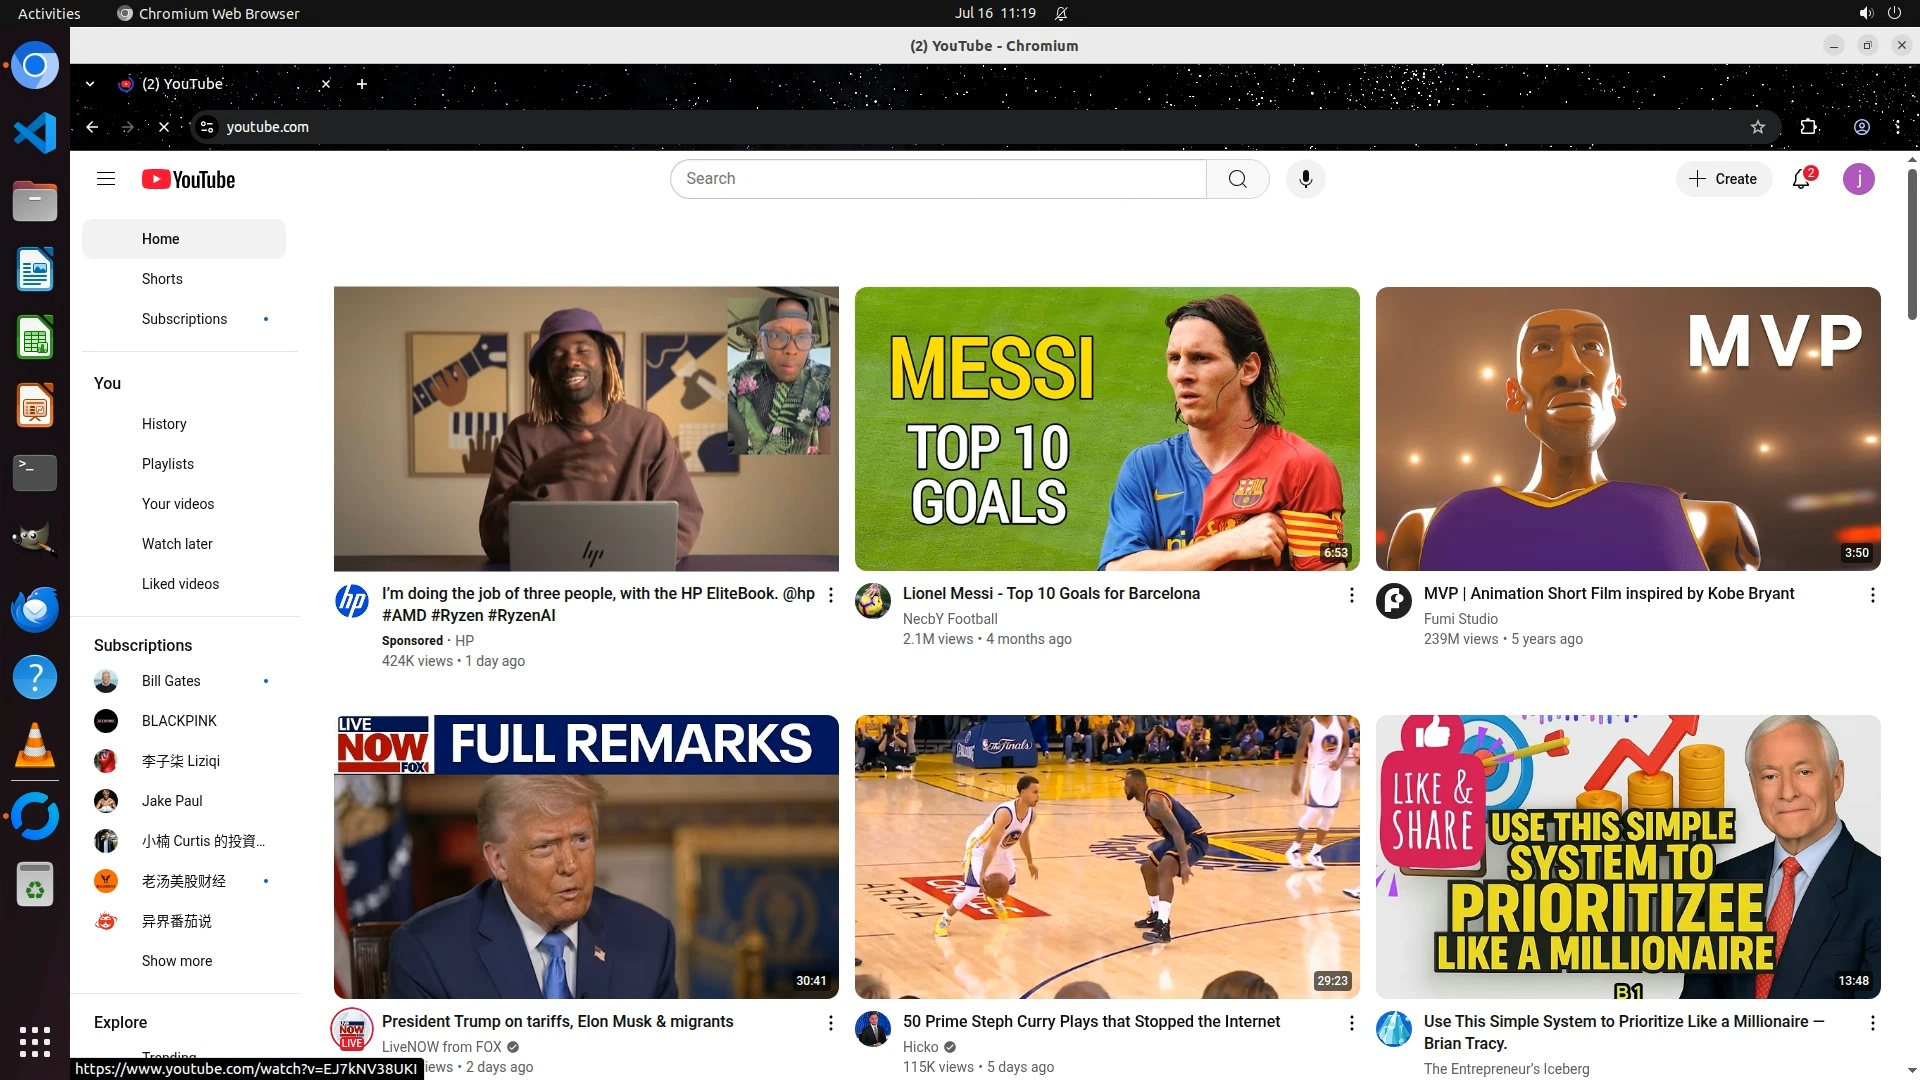This screenshot has height=1080, width=1920.
Task: Open the purple account avatar menu
Action: [x=1858, y=179]
